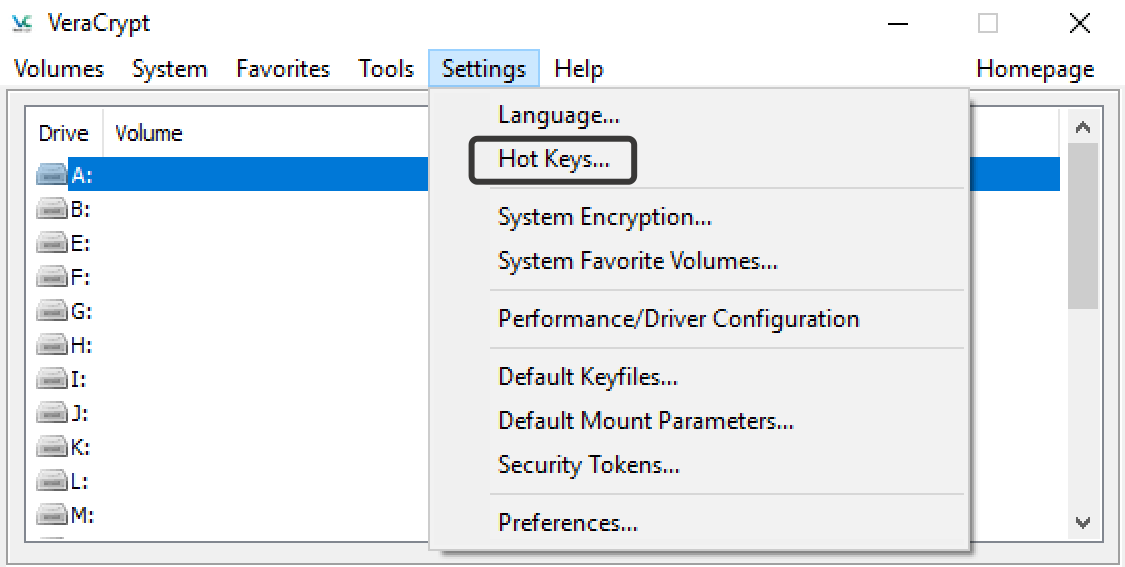Click the VeraCrypt logo in title bar

tap(22, 23)
